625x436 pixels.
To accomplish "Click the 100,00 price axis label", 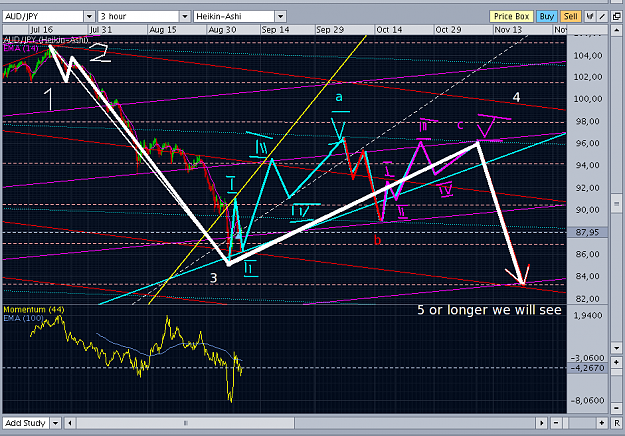I will pos(588,99).
